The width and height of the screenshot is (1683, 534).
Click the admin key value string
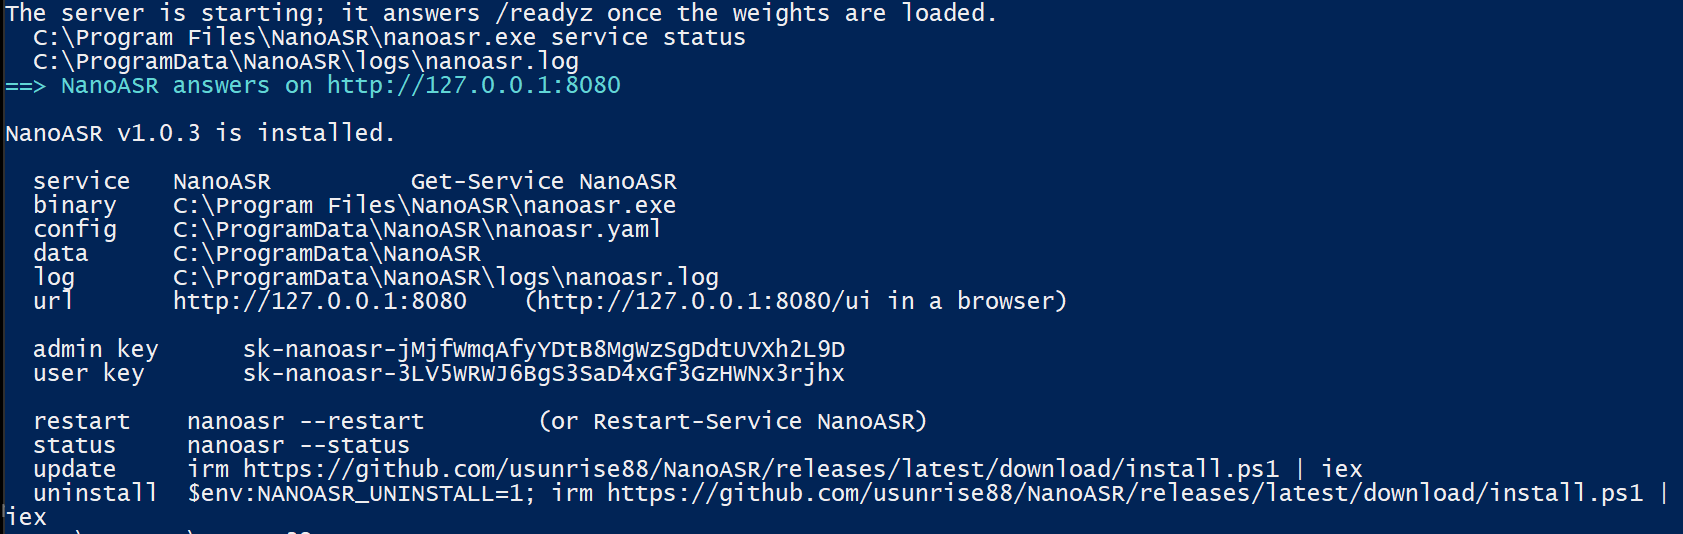click(x=544, y=350)
